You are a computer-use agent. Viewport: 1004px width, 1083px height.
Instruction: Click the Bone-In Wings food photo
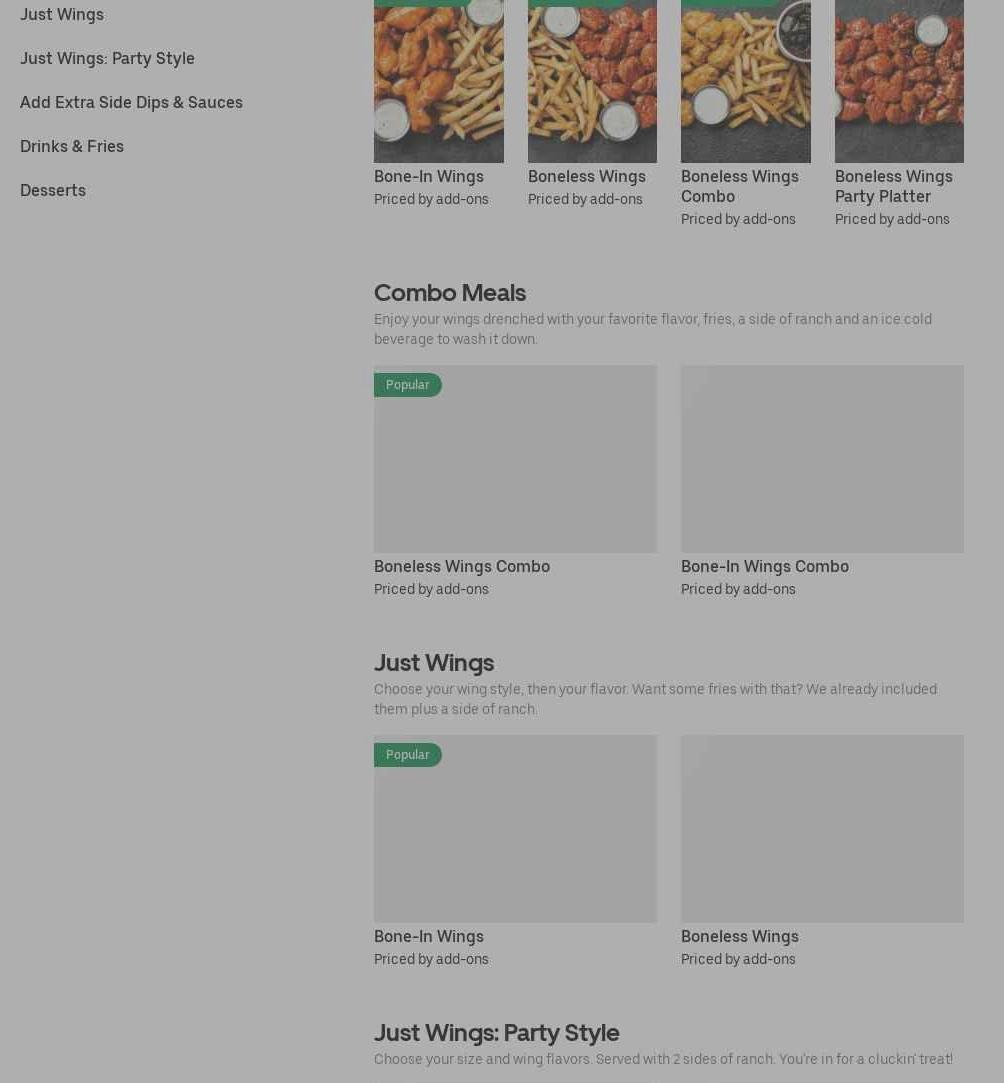tap(438, 82)
